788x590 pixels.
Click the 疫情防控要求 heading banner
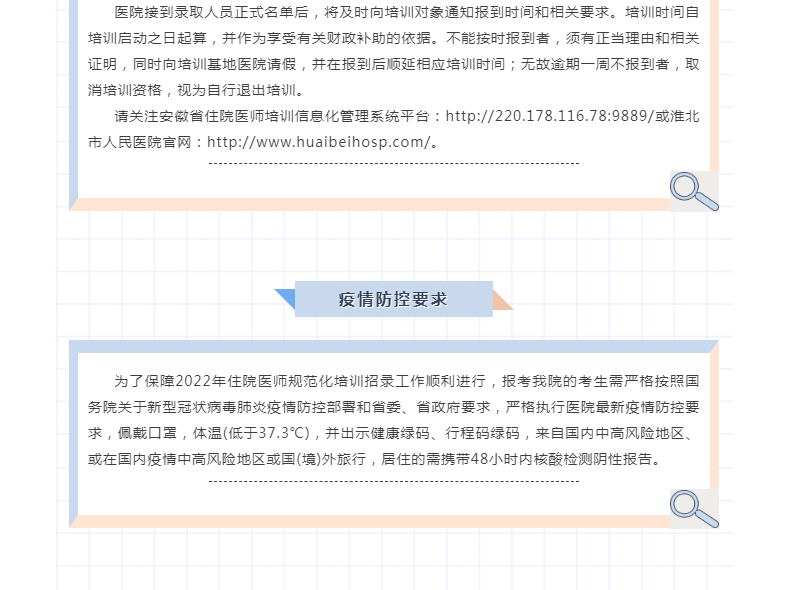[393, 299]
